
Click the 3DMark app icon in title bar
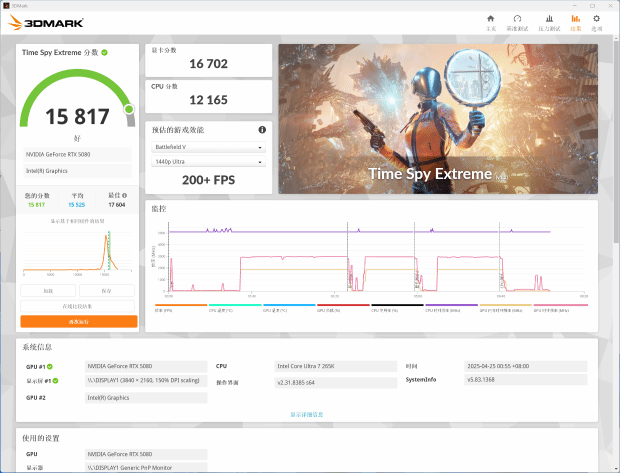click(x=6, y=6)
